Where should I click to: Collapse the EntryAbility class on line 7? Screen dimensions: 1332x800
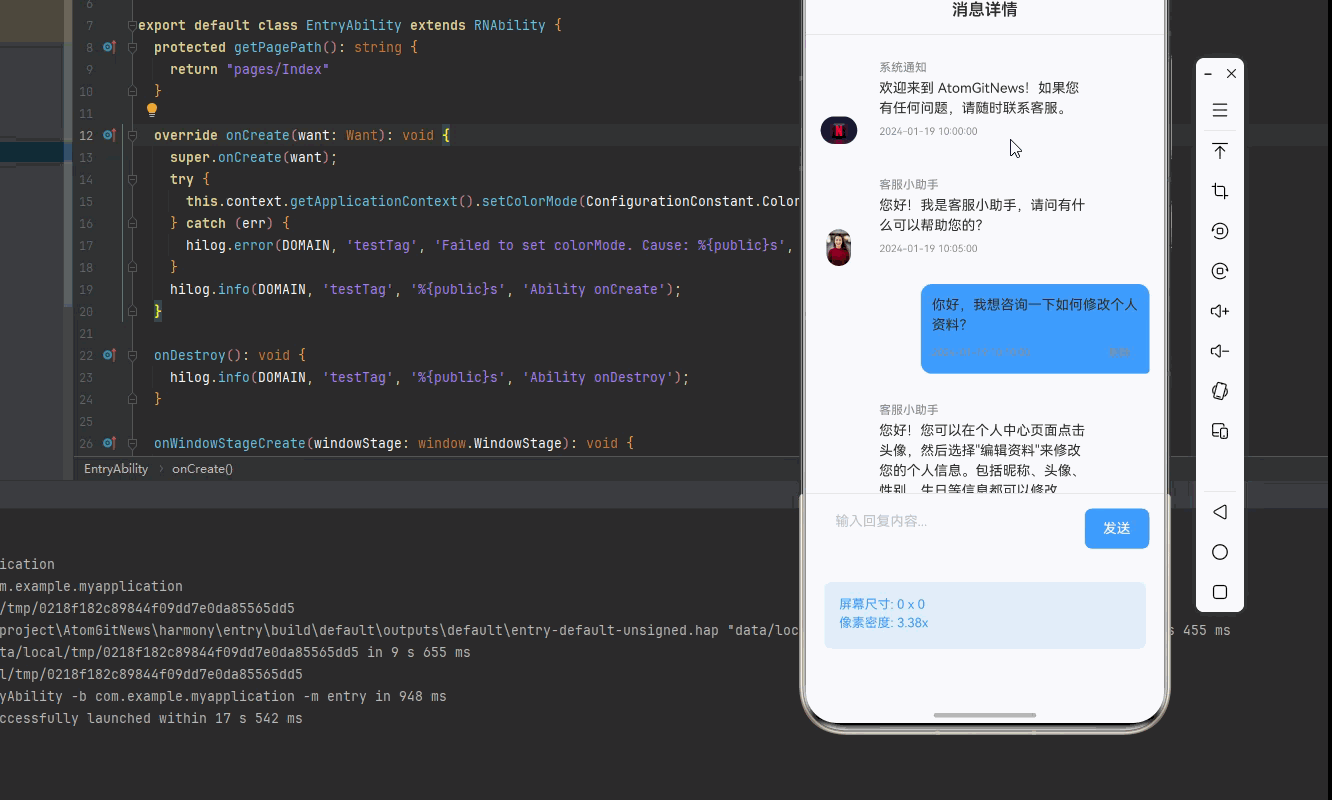click(x=131, y=25)
